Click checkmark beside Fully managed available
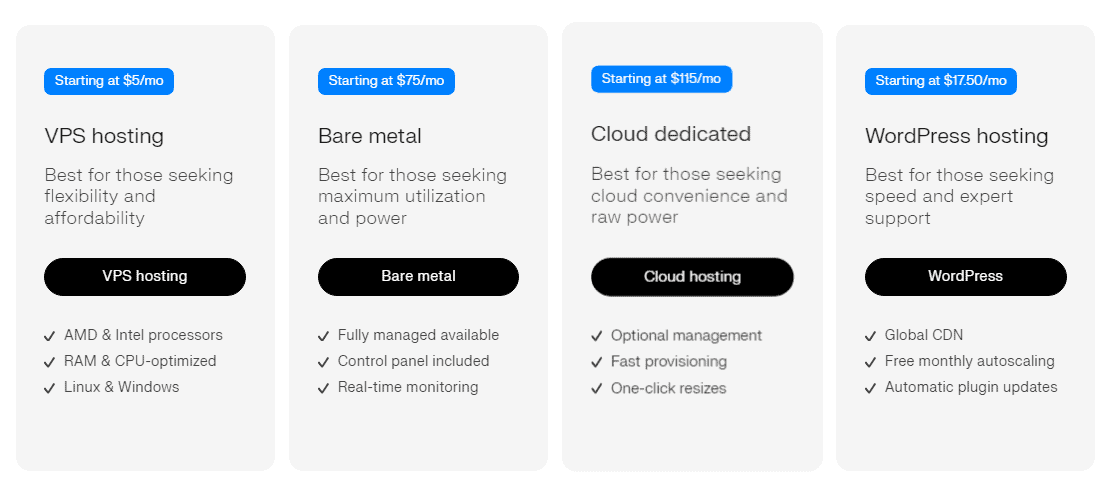The image size is (1106, 496). tap(324, 337)
